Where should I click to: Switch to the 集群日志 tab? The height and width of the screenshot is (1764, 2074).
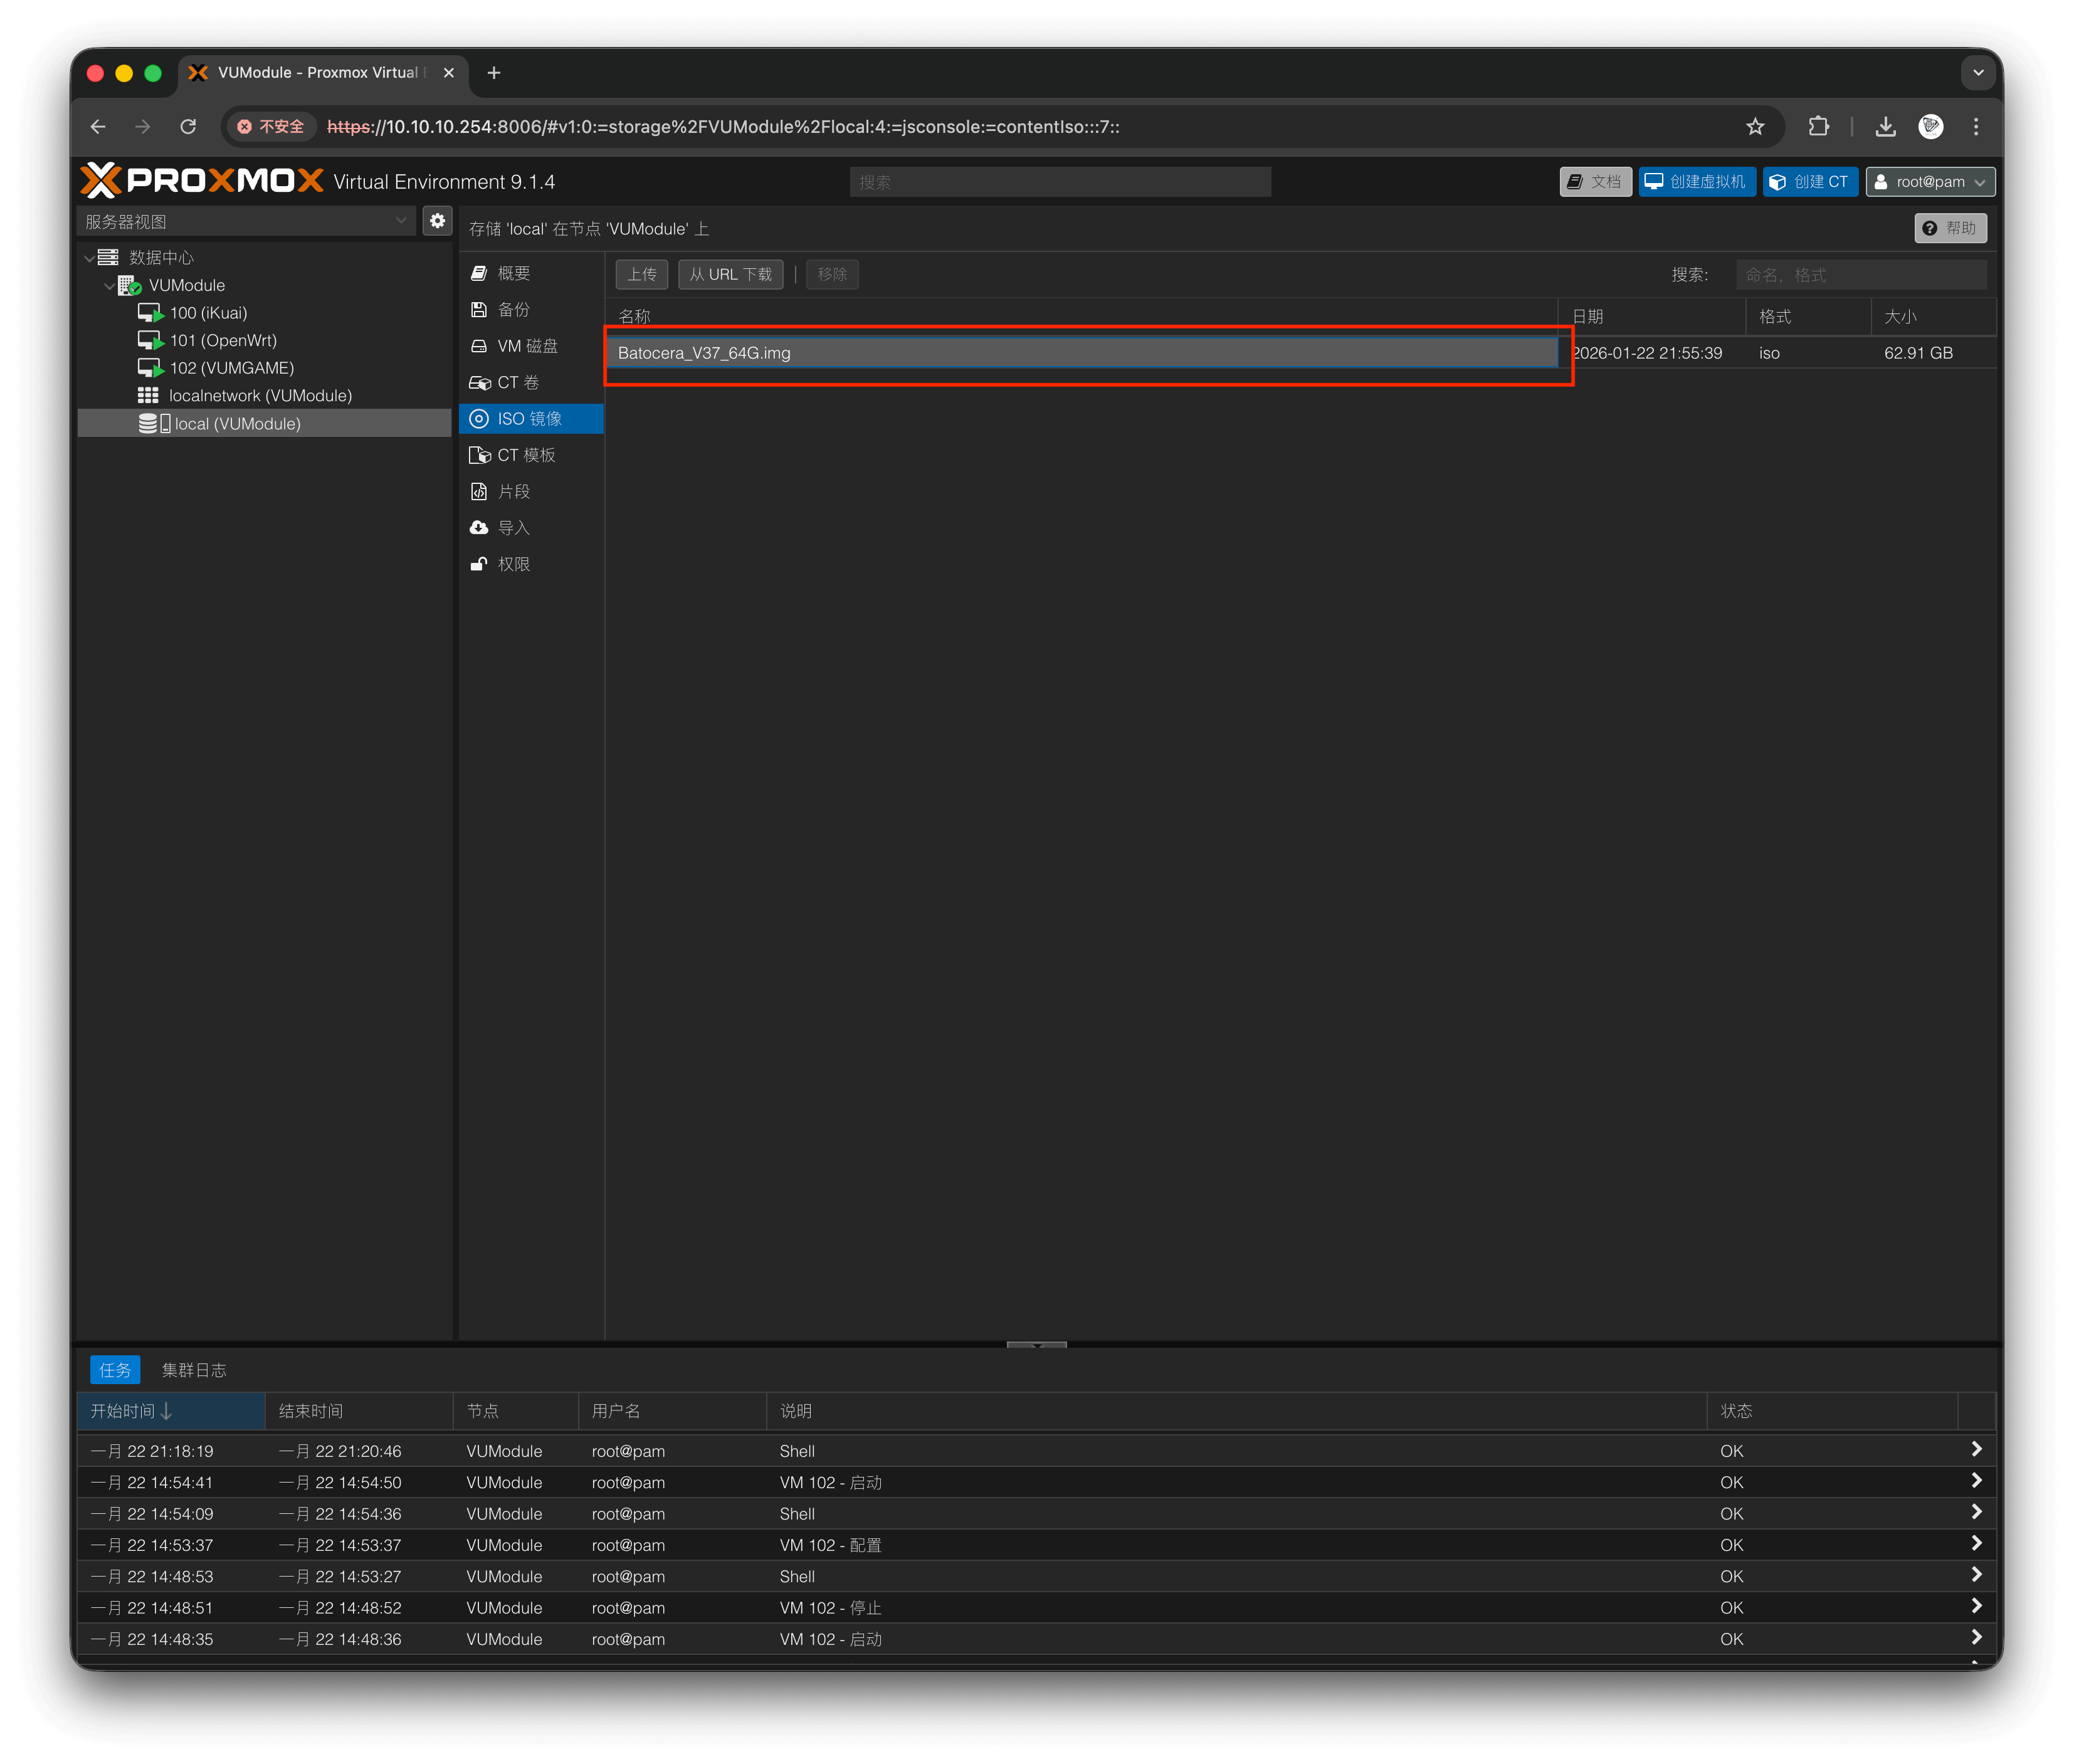[x=194, y=1370]
